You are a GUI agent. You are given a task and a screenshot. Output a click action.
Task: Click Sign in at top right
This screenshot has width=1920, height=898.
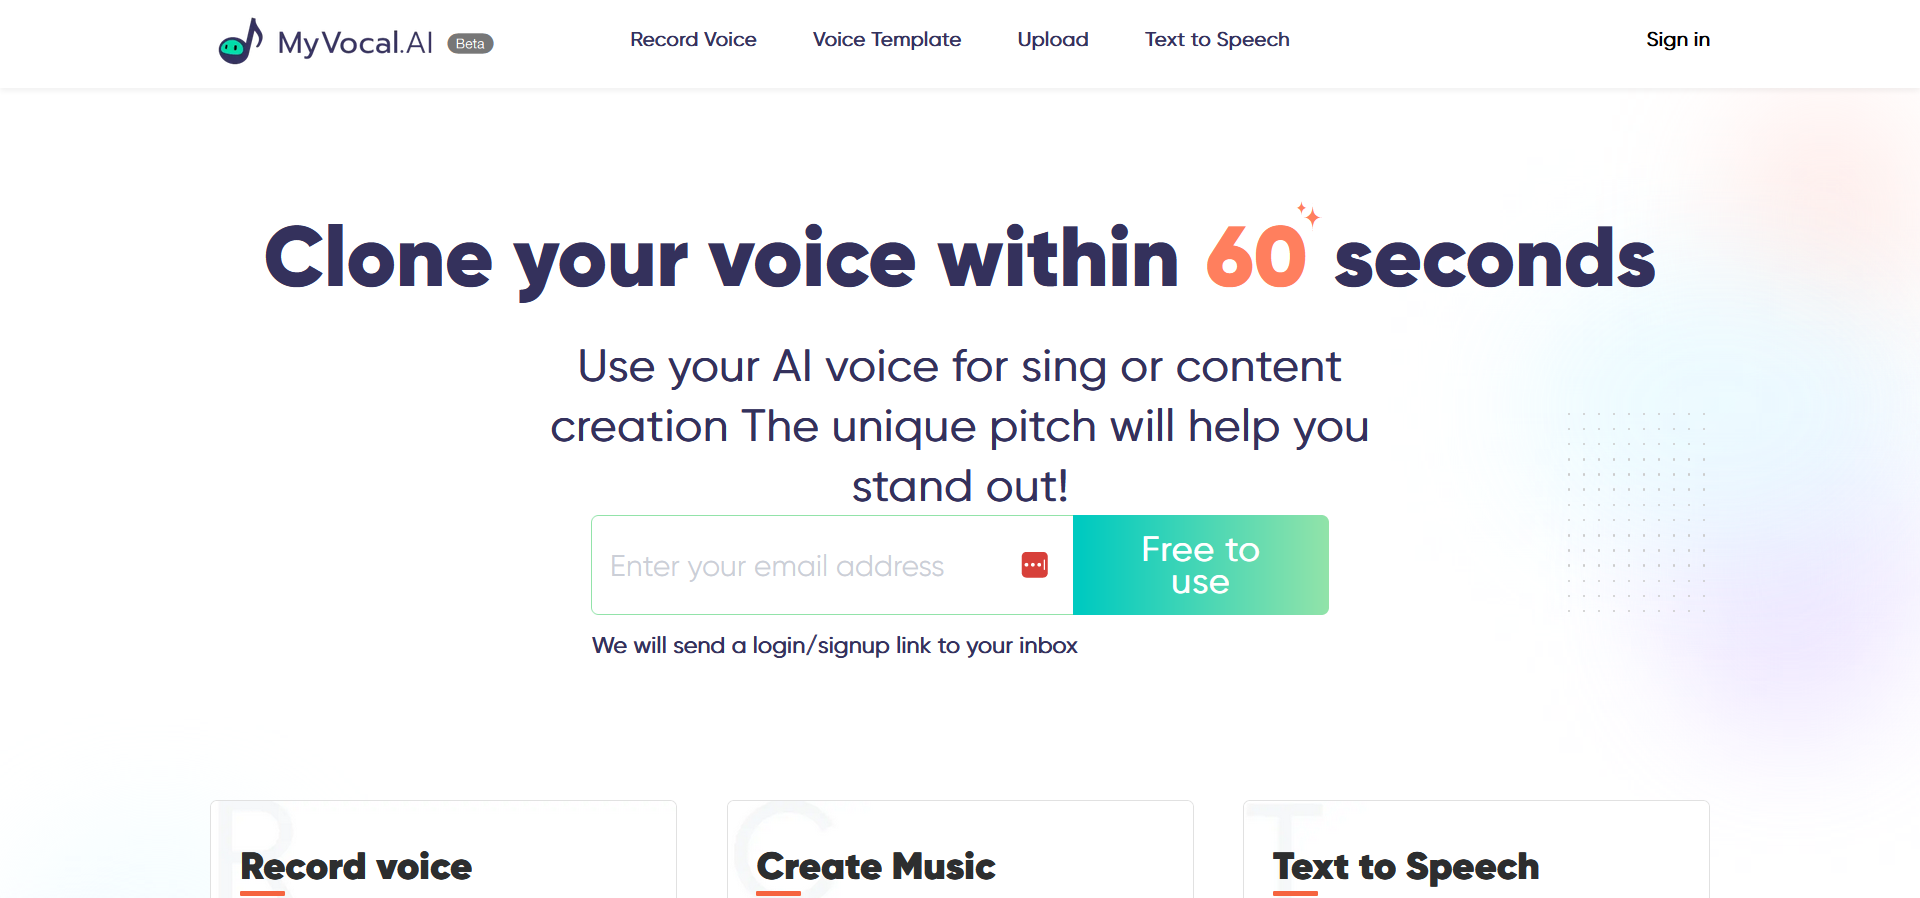pyautogui.click(x=1678, y=39)
